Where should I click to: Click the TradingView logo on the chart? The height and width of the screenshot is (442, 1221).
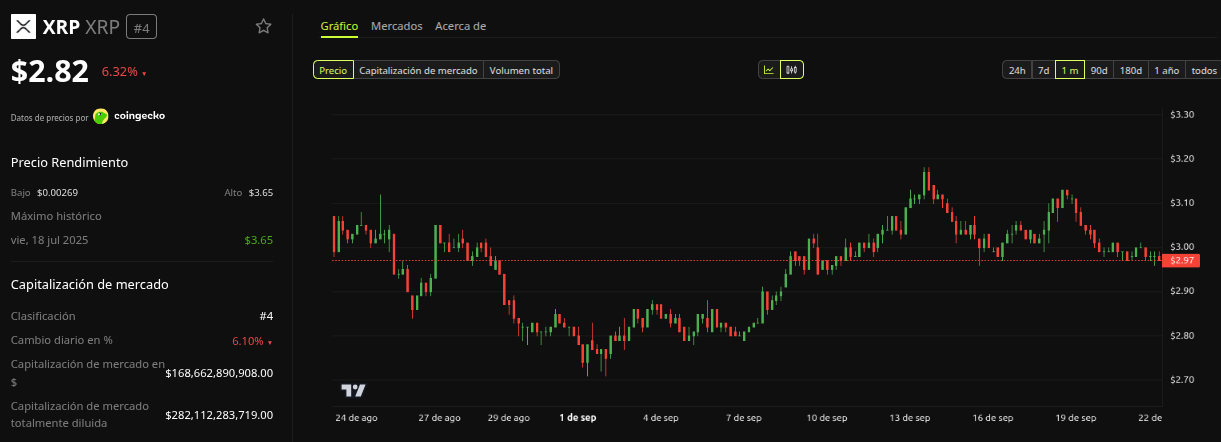[x=353, y=390]
